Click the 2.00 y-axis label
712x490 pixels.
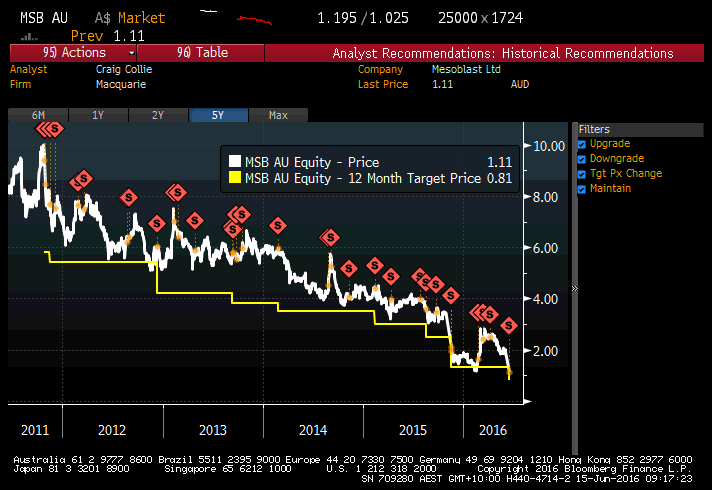[545, 351]
